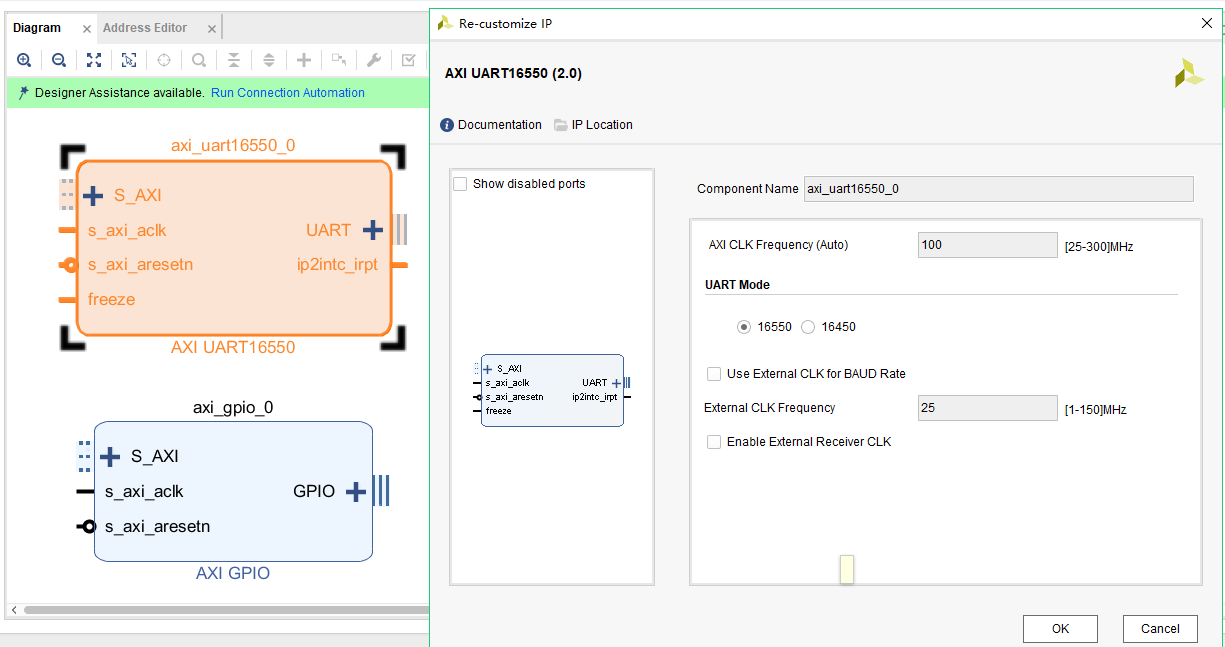Click the Zoom Fit icon

pyautogui.click(x=94, y=60)
